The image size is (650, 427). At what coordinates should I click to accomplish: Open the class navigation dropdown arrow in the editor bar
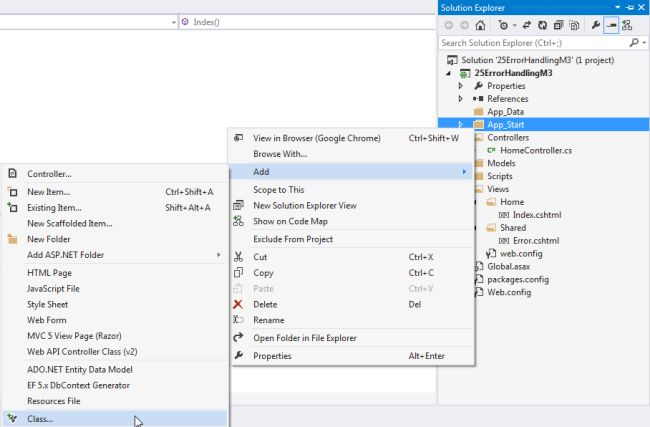[x=174, y=22]
